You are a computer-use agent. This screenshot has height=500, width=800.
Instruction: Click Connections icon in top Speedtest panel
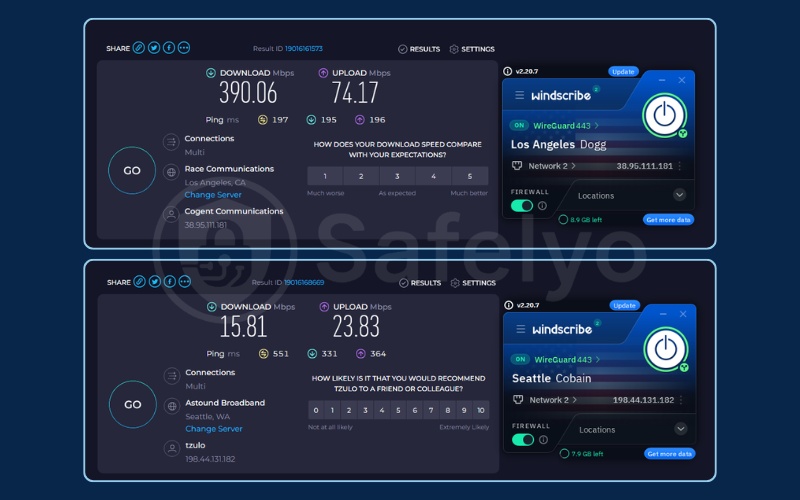[x=171, y=141]
